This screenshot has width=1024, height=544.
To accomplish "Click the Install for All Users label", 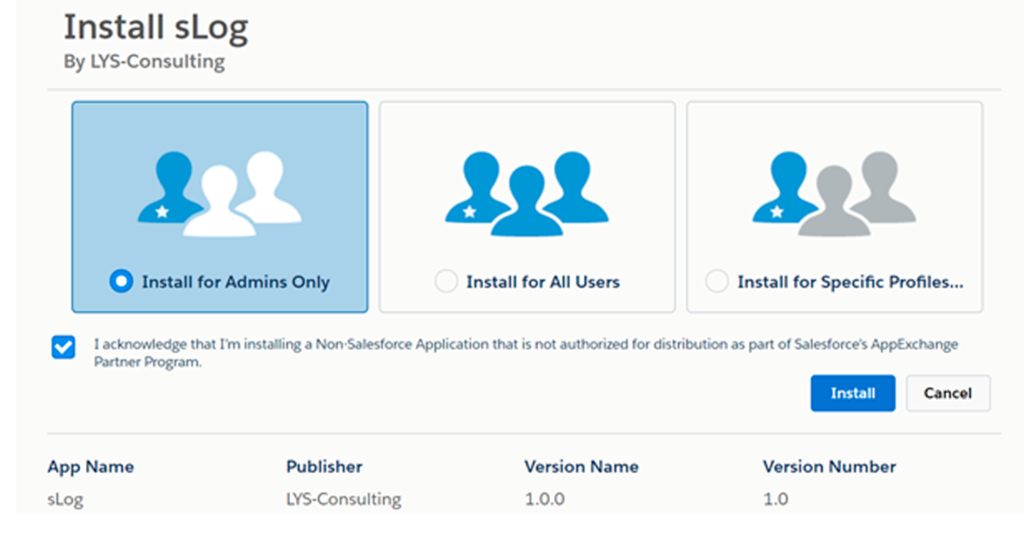I will tap(543, 282).
